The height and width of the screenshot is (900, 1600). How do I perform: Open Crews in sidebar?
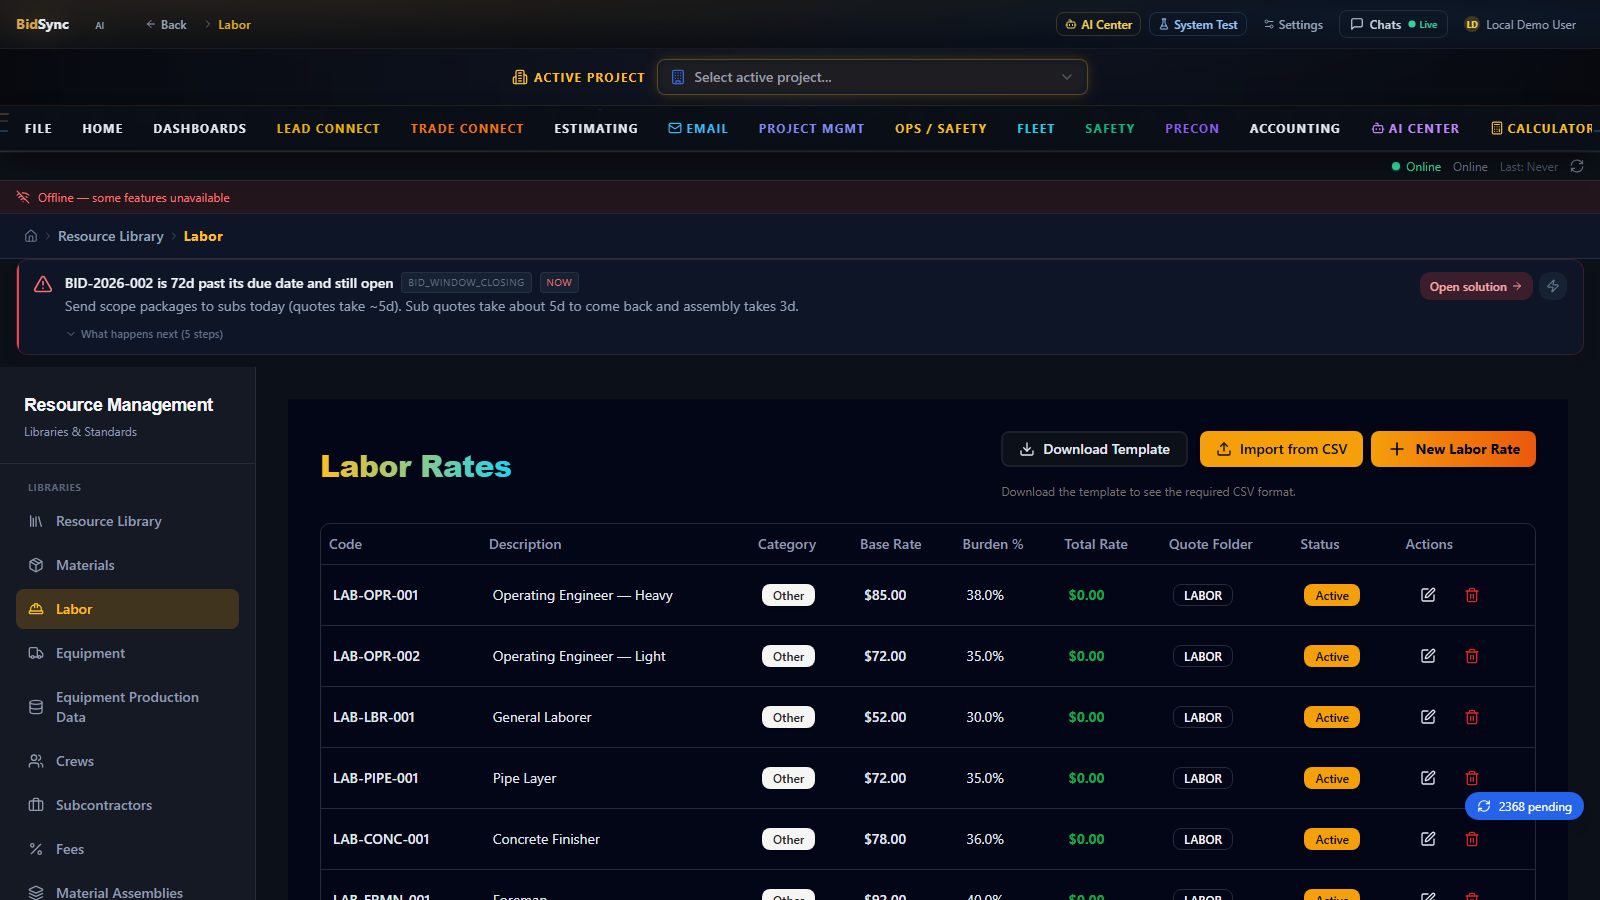pos(127,761)
